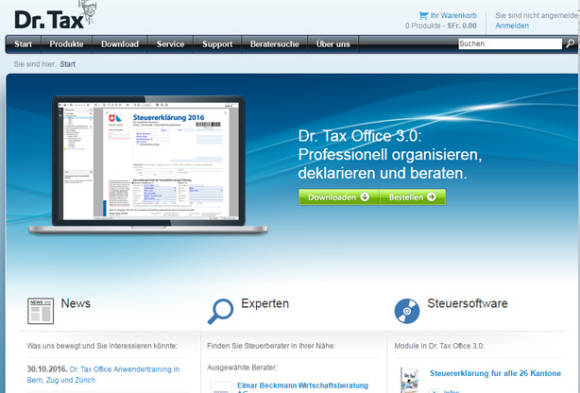
Task: Click 'Ausgewählte Berater' text
Action: [242, 367]
